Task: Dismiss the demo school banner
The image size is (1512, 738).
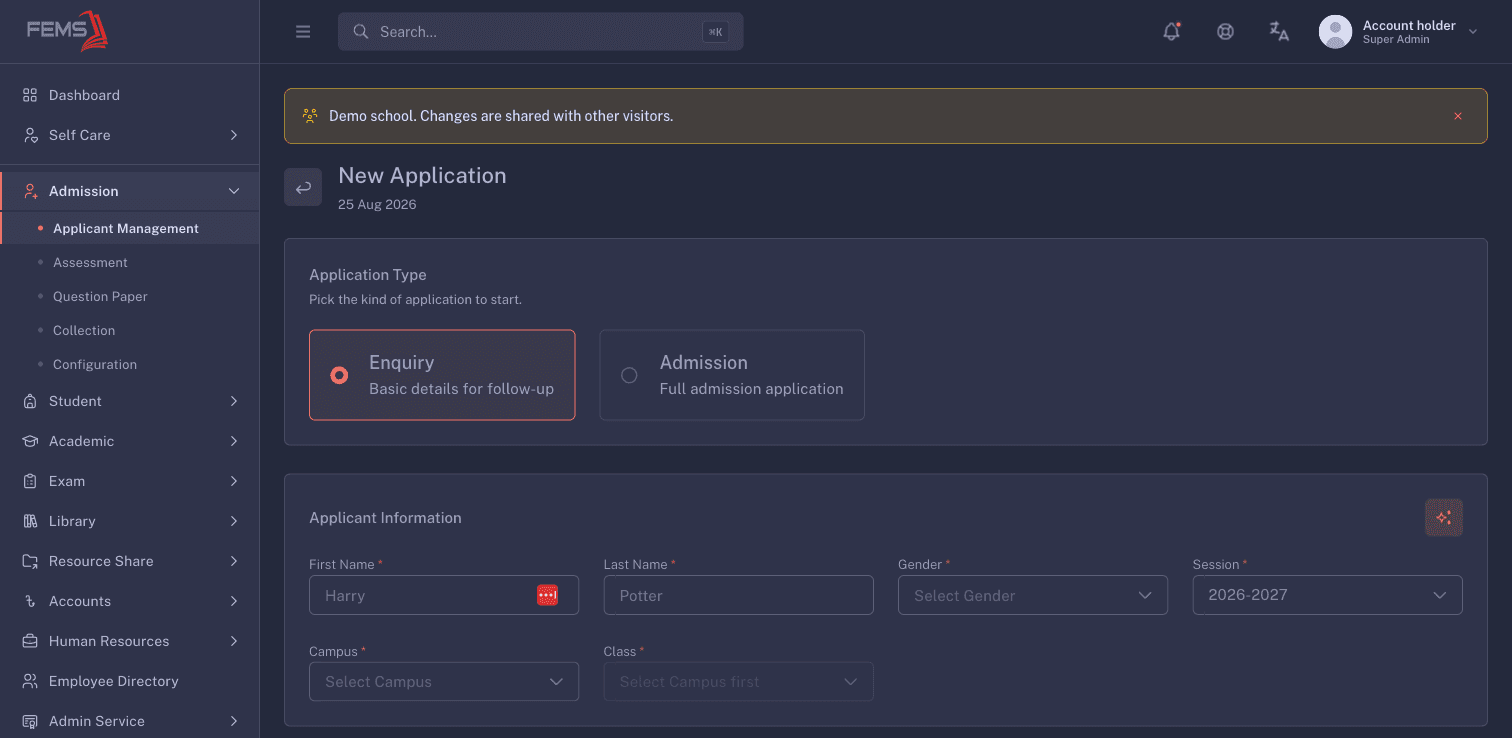Action: [x=1458, y=116]
